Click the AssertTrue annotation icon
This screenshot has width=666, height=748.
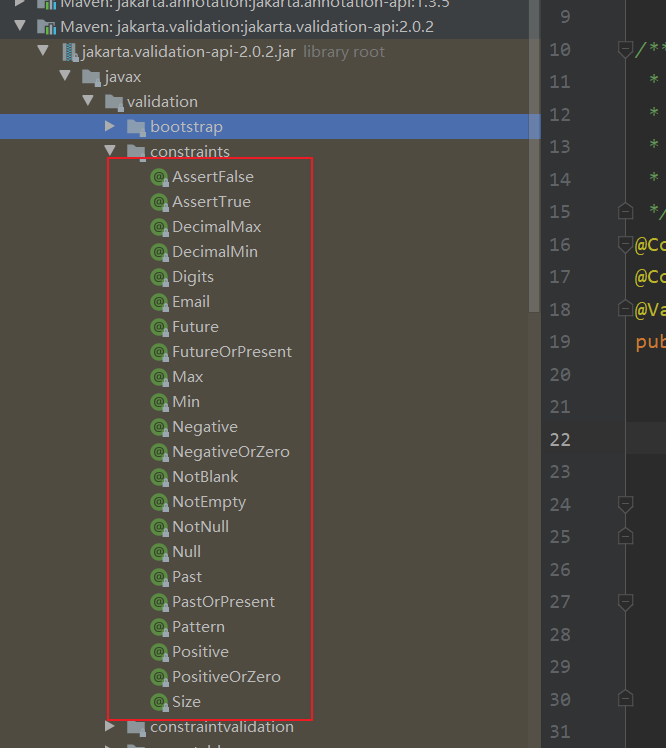pos(159,202)
